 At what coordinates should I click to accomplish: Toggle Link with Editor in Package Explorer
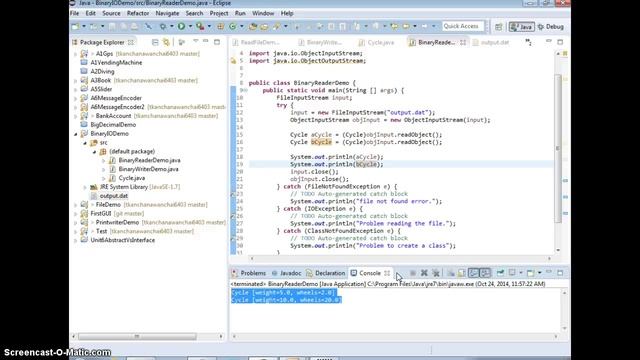(x=166, y=42)
